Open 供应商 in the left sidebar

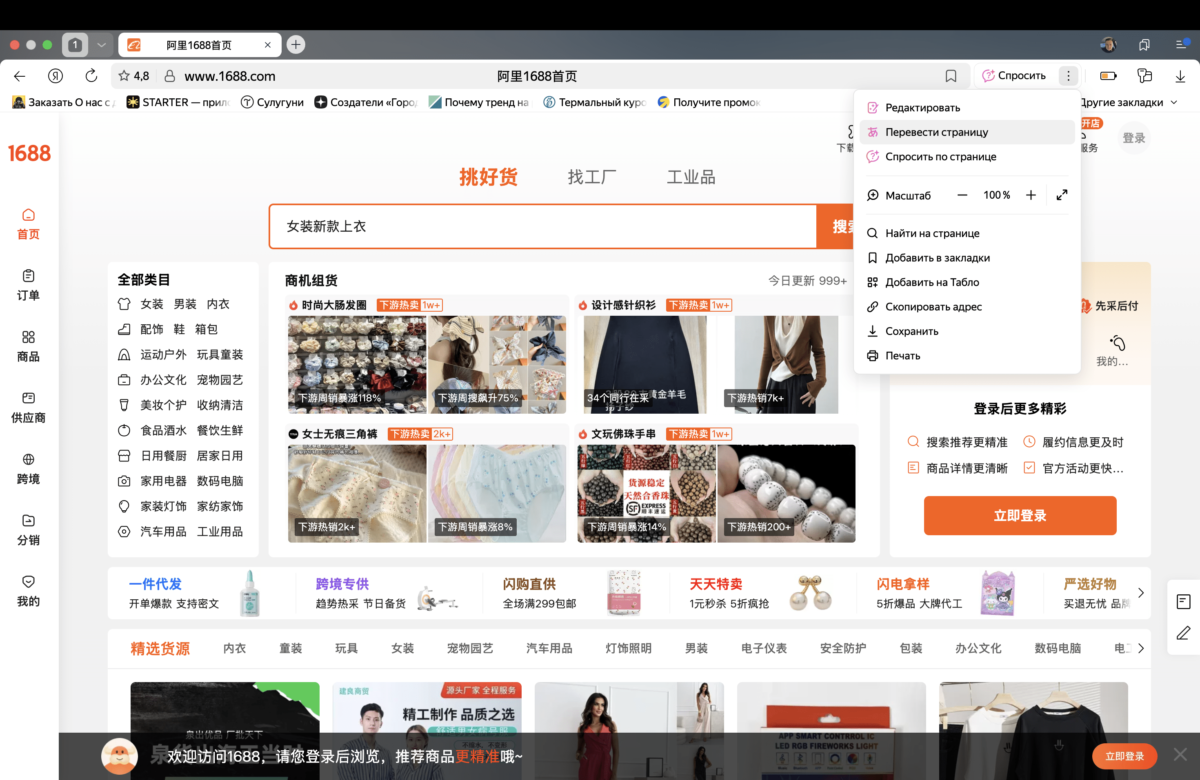[x=28, y=407]
